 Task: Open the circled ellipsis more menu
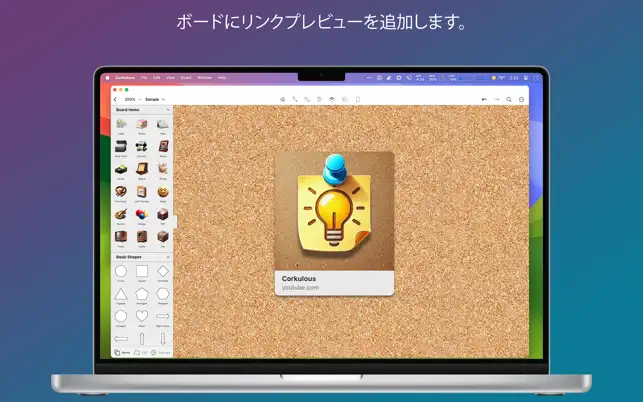click(521, 99)
